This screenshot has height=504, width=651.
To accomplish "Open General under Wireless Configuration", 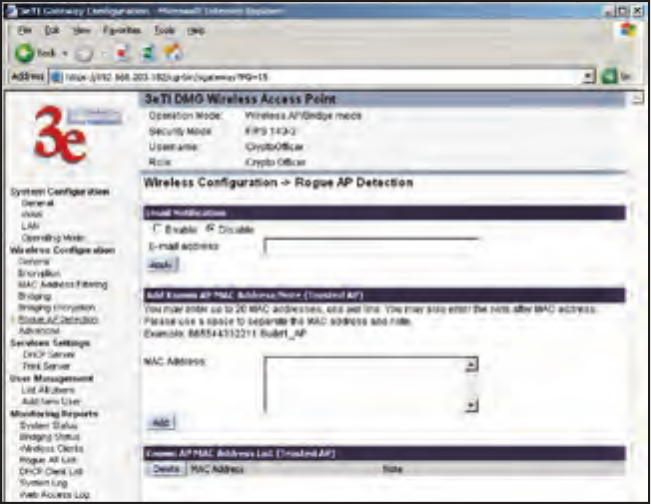I will tap(34, 262).
